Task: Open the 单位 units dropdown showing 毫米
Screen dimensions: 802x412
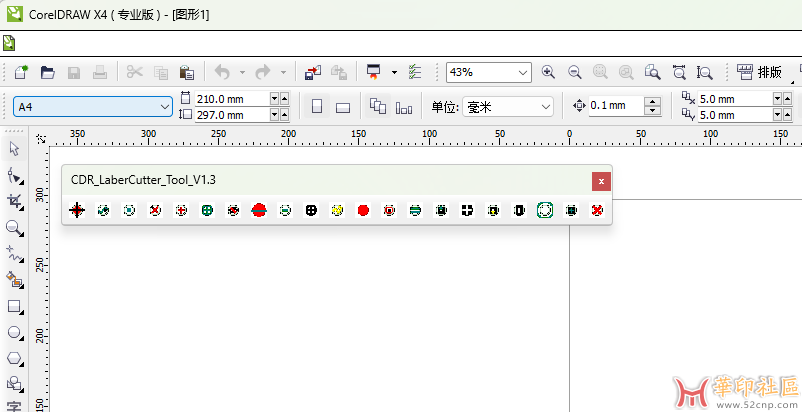Action: click(508, 107)
